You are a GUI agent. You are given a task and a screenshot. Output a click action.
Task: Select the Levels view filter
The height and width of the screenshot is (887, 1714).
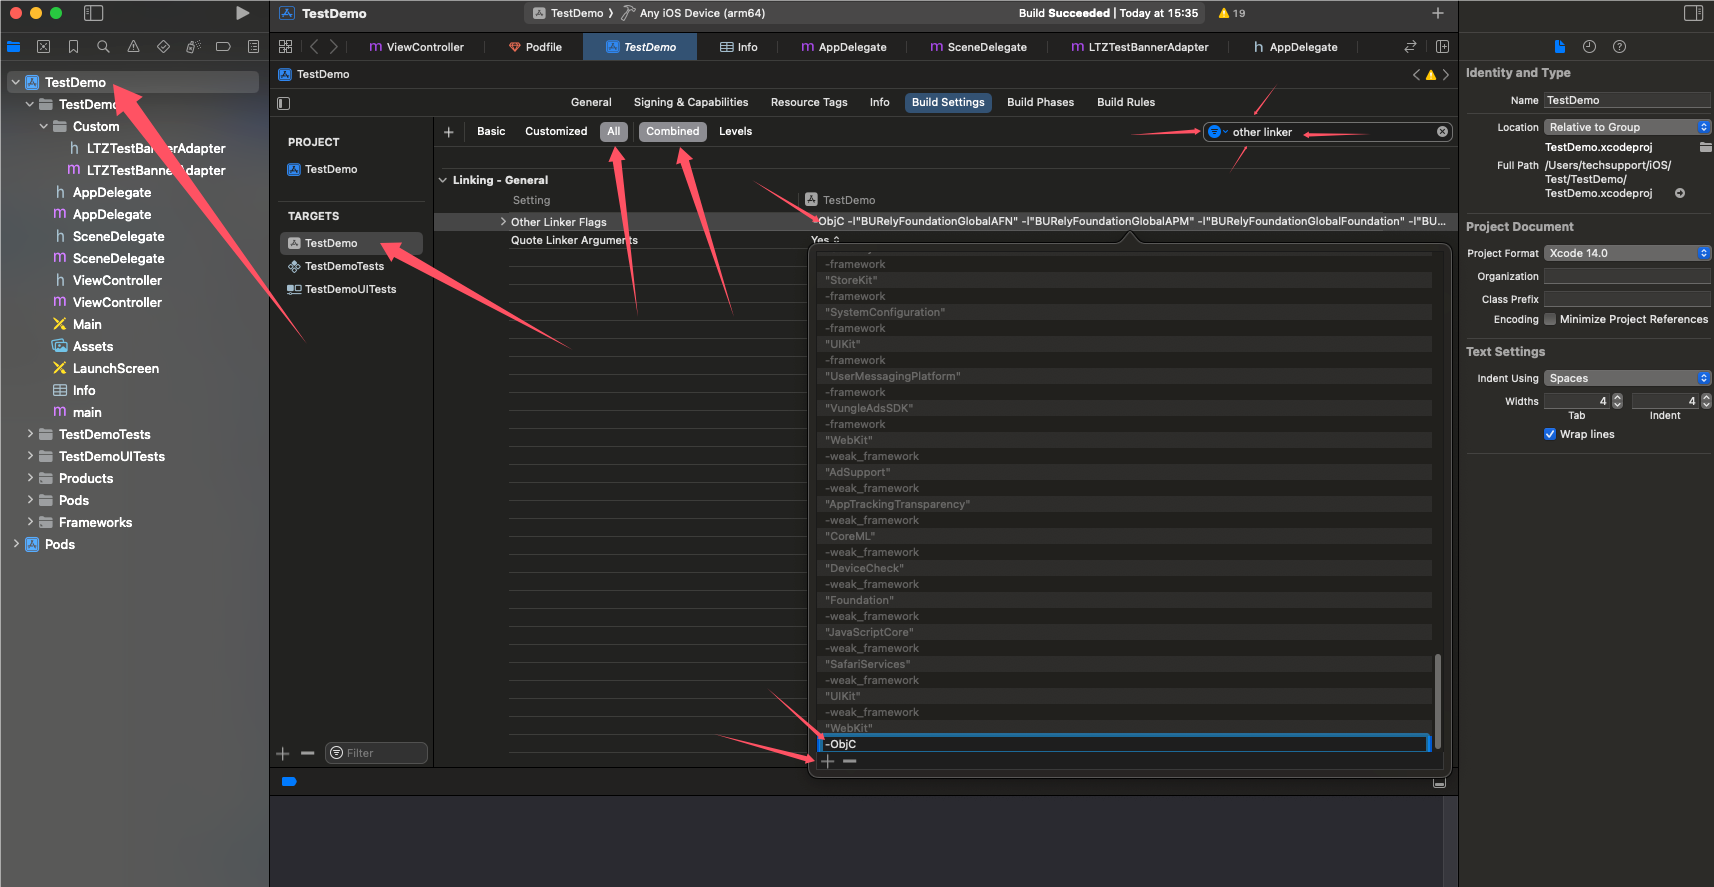point(735,131)
